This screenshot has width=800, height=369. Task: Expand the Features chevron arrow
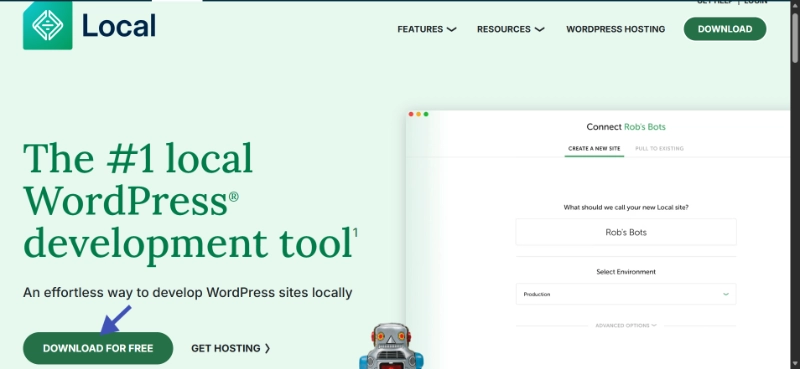click(x=451, y=30)
